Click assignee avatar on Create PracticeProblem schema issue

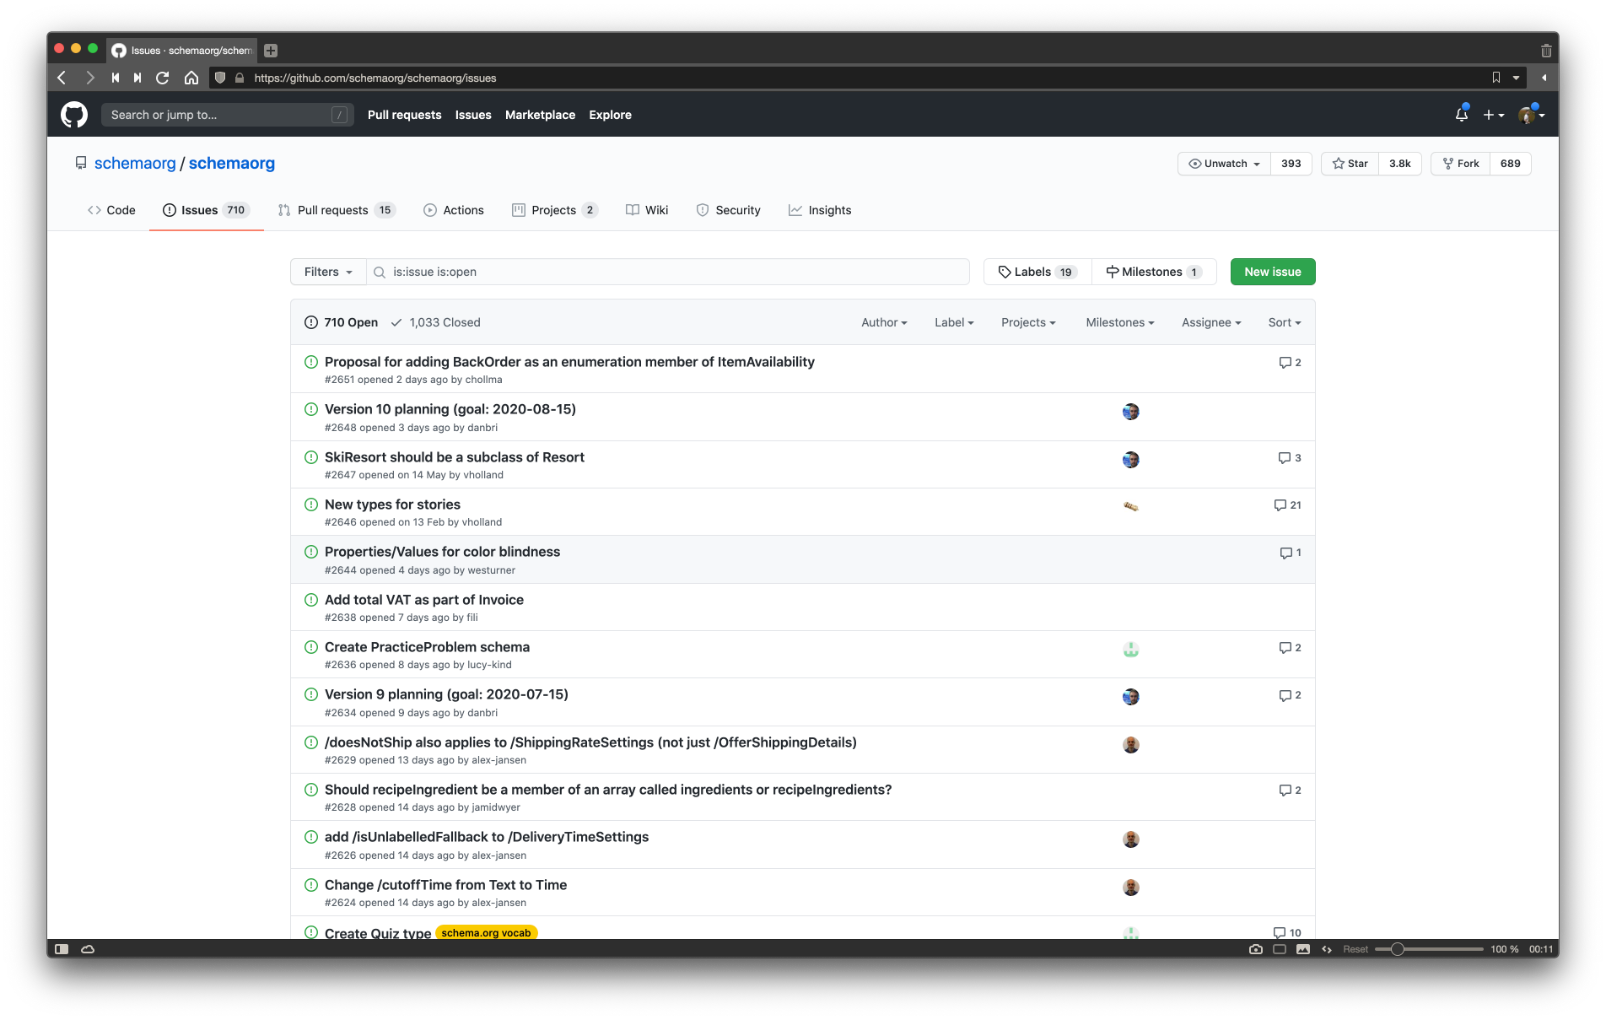click(1131, 650)
